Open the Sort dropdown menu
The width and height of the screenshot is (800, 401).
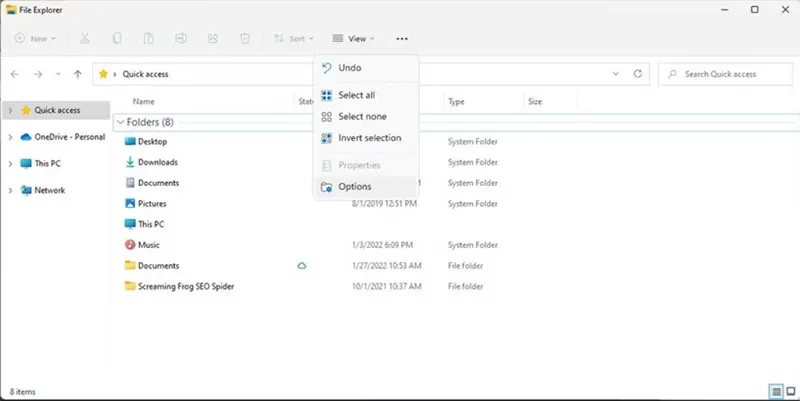[x=294, y=39]
